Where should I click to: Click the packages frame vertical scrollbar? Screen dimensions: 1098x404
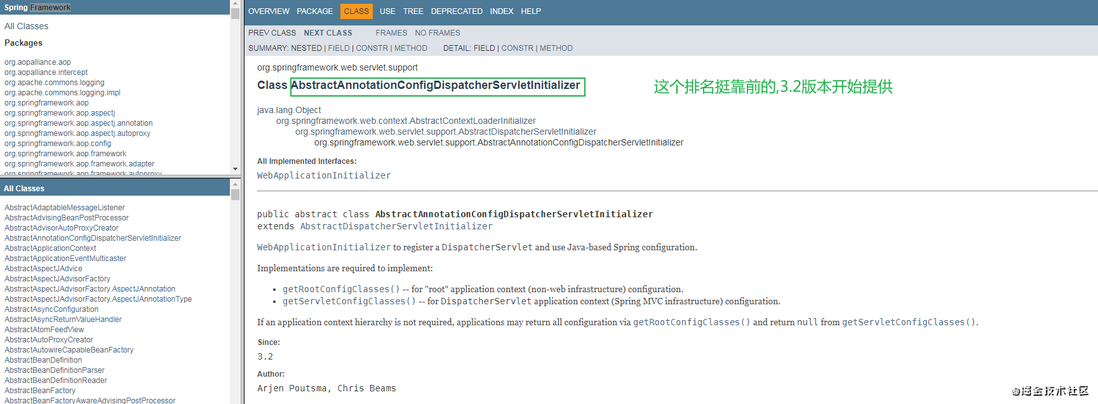pyautogui.click(x=235, y=88)
